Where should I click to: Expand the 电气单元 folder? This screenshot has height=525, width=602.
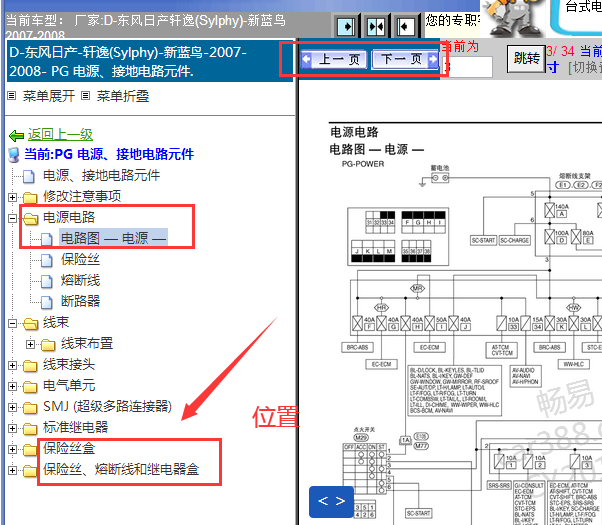tap(12, 386)
